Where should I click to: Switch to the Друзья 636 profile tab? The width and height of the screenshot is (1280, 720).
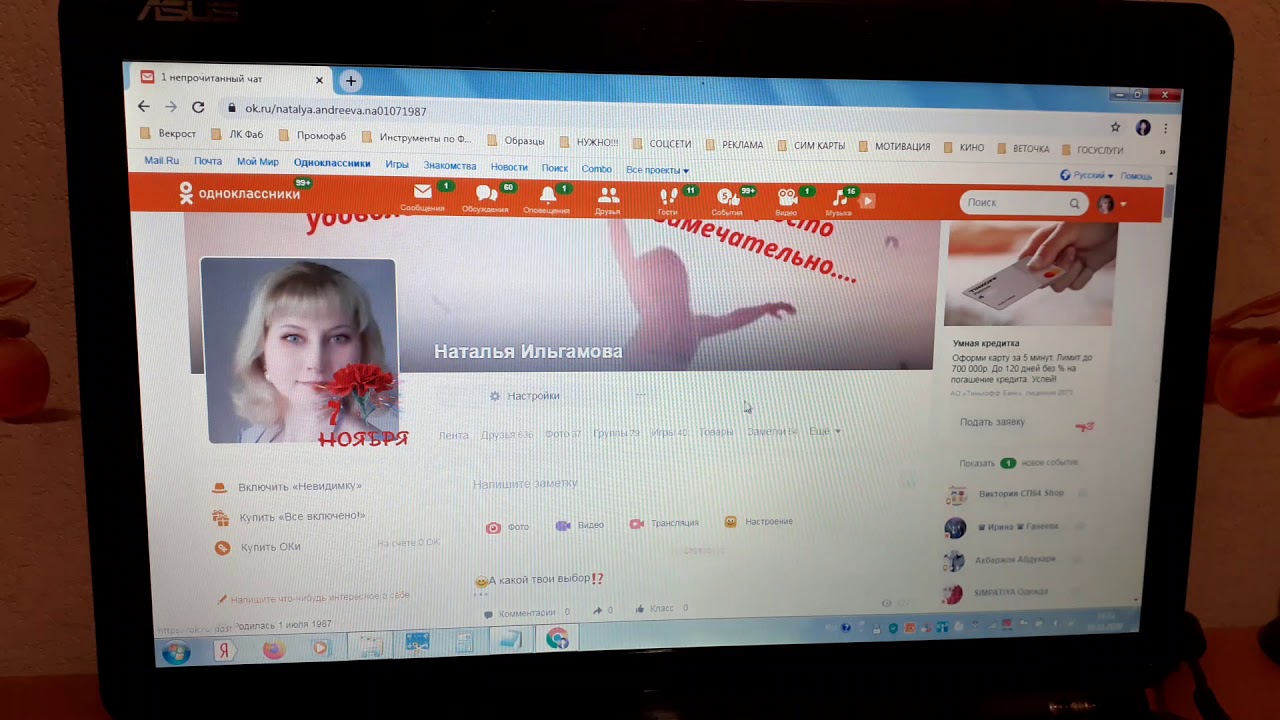tap(507, 435)
